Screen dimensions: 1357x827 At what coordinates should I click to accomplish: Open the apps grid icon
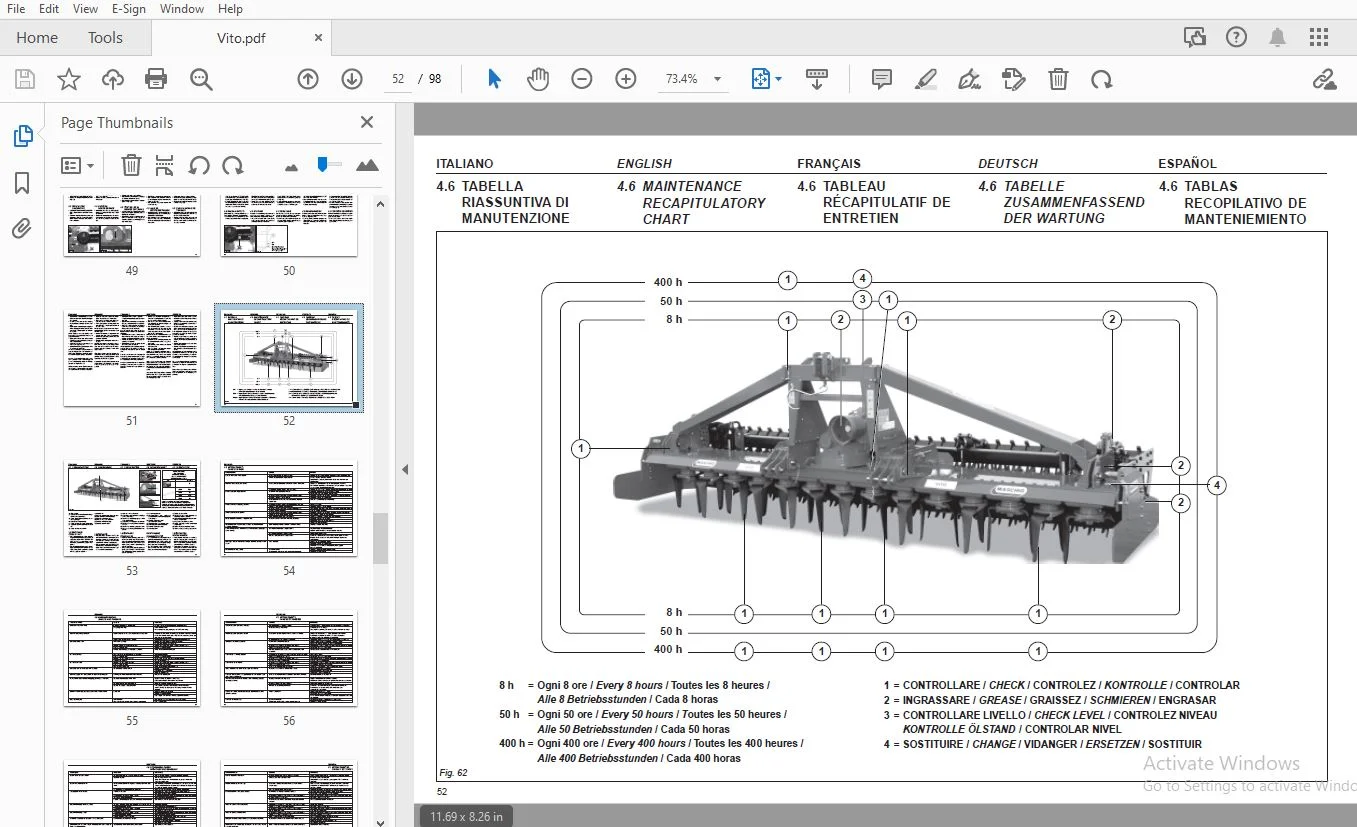(1319, 38)
